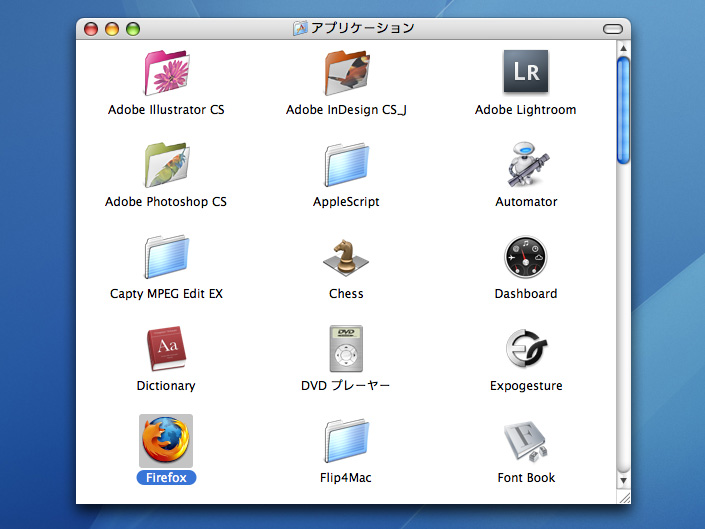Select the Adobe InDesign CS_J folder
Screen dimensions: 705x529
click(346, 73)
